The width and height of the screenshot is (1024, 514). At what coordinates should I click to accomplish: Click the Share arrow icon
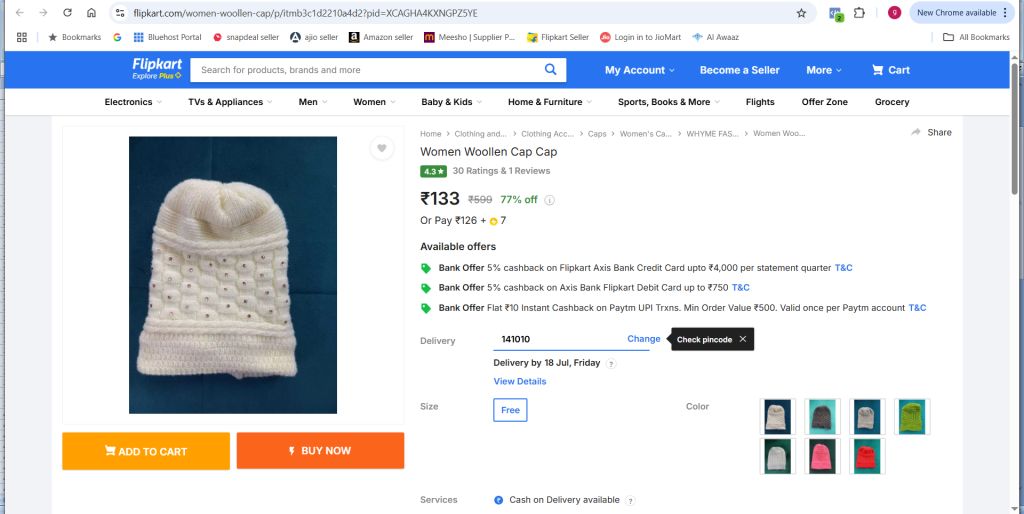(916, 132)
